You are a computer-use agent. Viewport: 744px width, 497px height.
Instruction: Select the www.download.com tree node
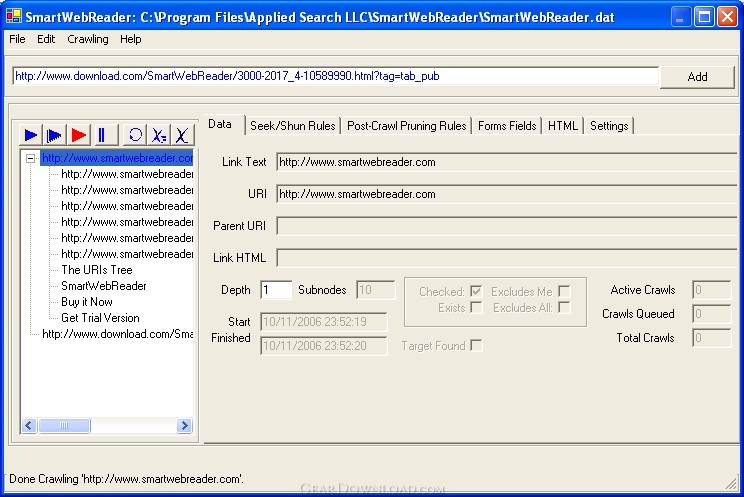point(117,334)
